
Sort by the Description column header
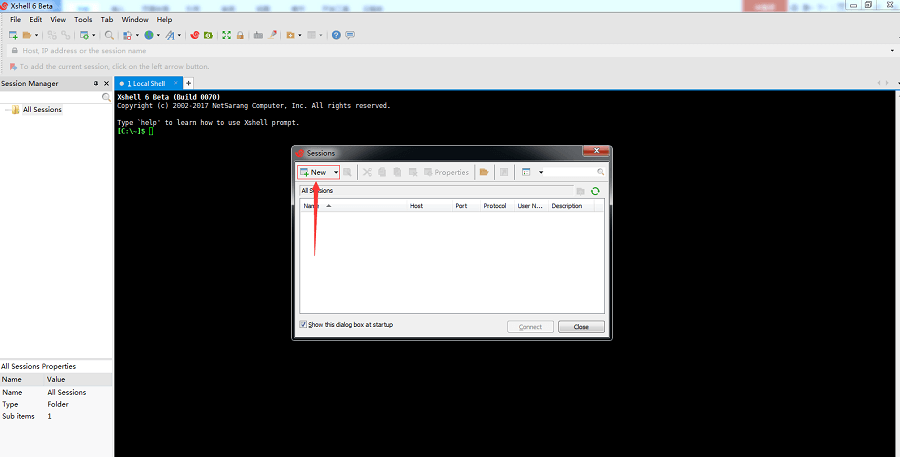pyautogui.click(x=571, y=206)
